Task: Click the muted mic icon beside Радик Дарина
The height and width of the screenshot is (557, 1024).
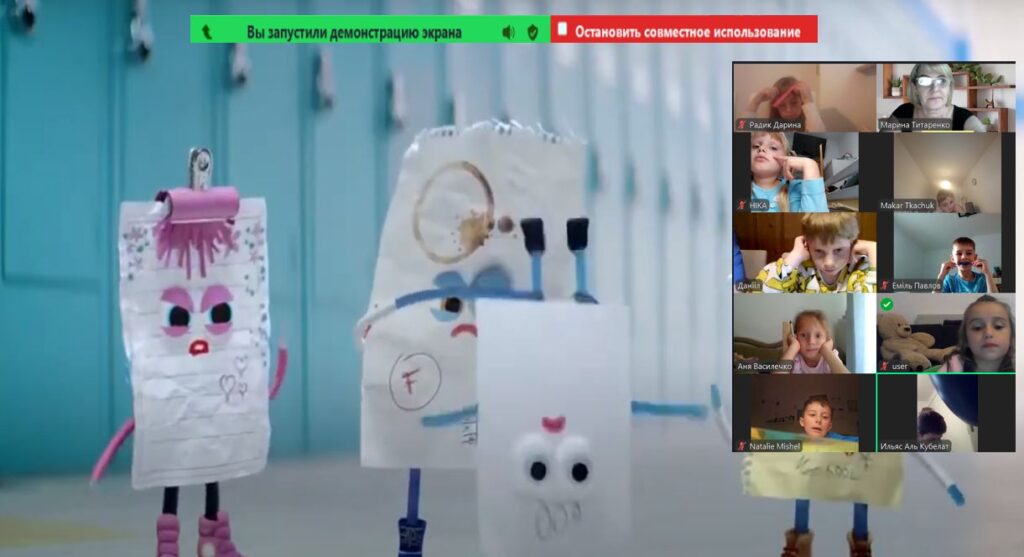Action: pos(741,125)
